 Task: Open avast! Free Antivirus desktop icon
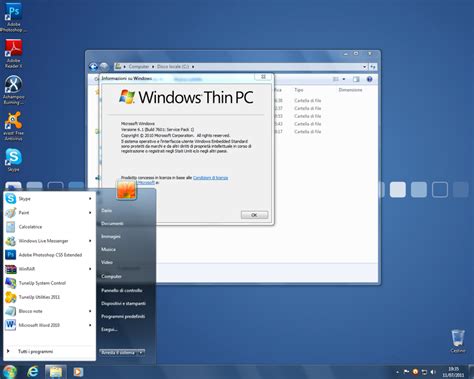(13, 126)
